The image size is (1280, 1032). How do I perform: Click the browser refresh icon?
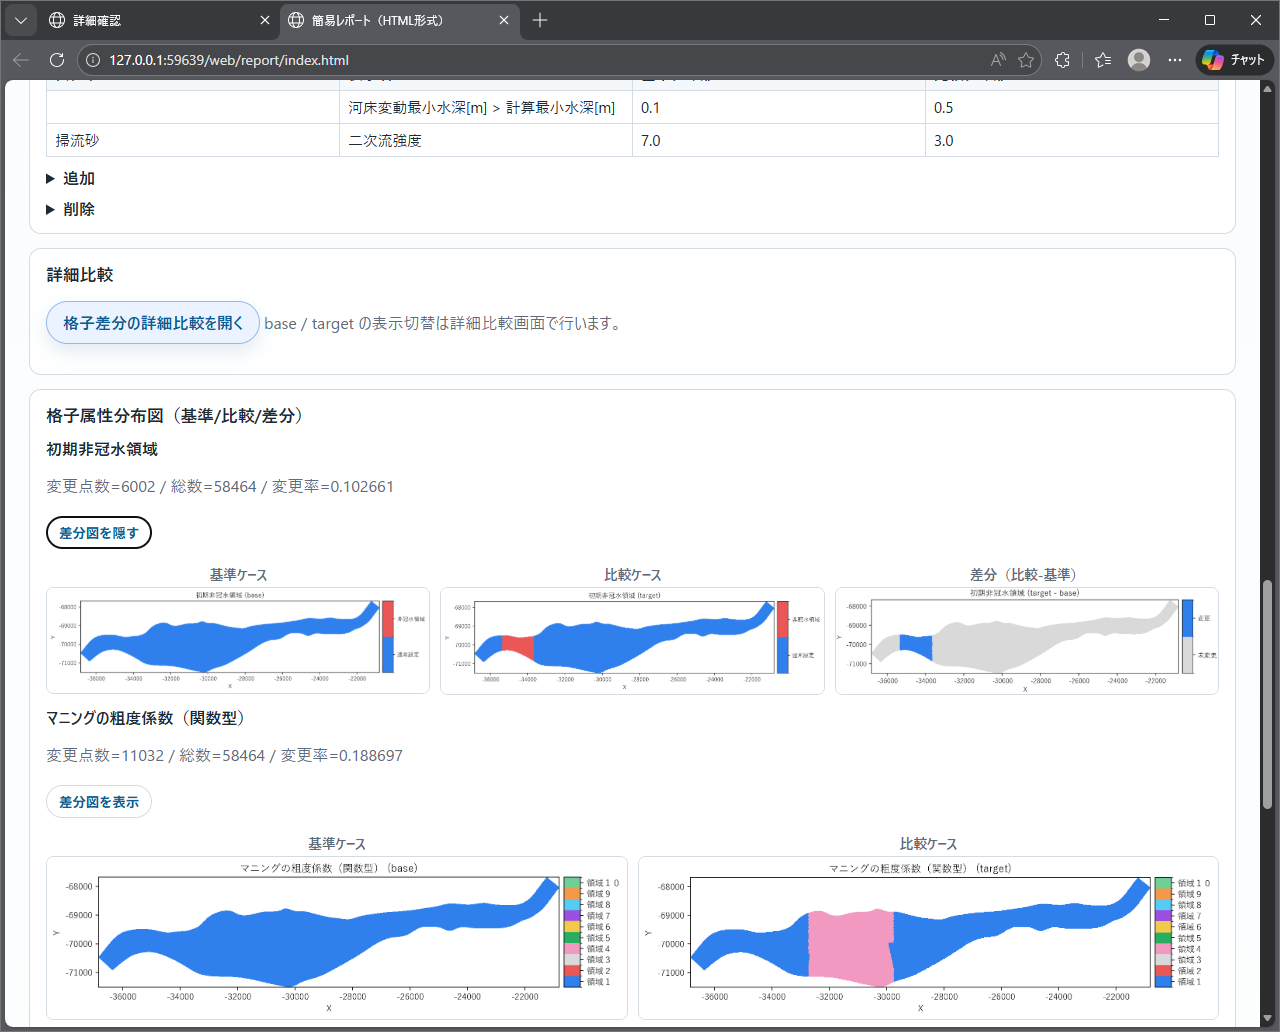pos(57,60)
